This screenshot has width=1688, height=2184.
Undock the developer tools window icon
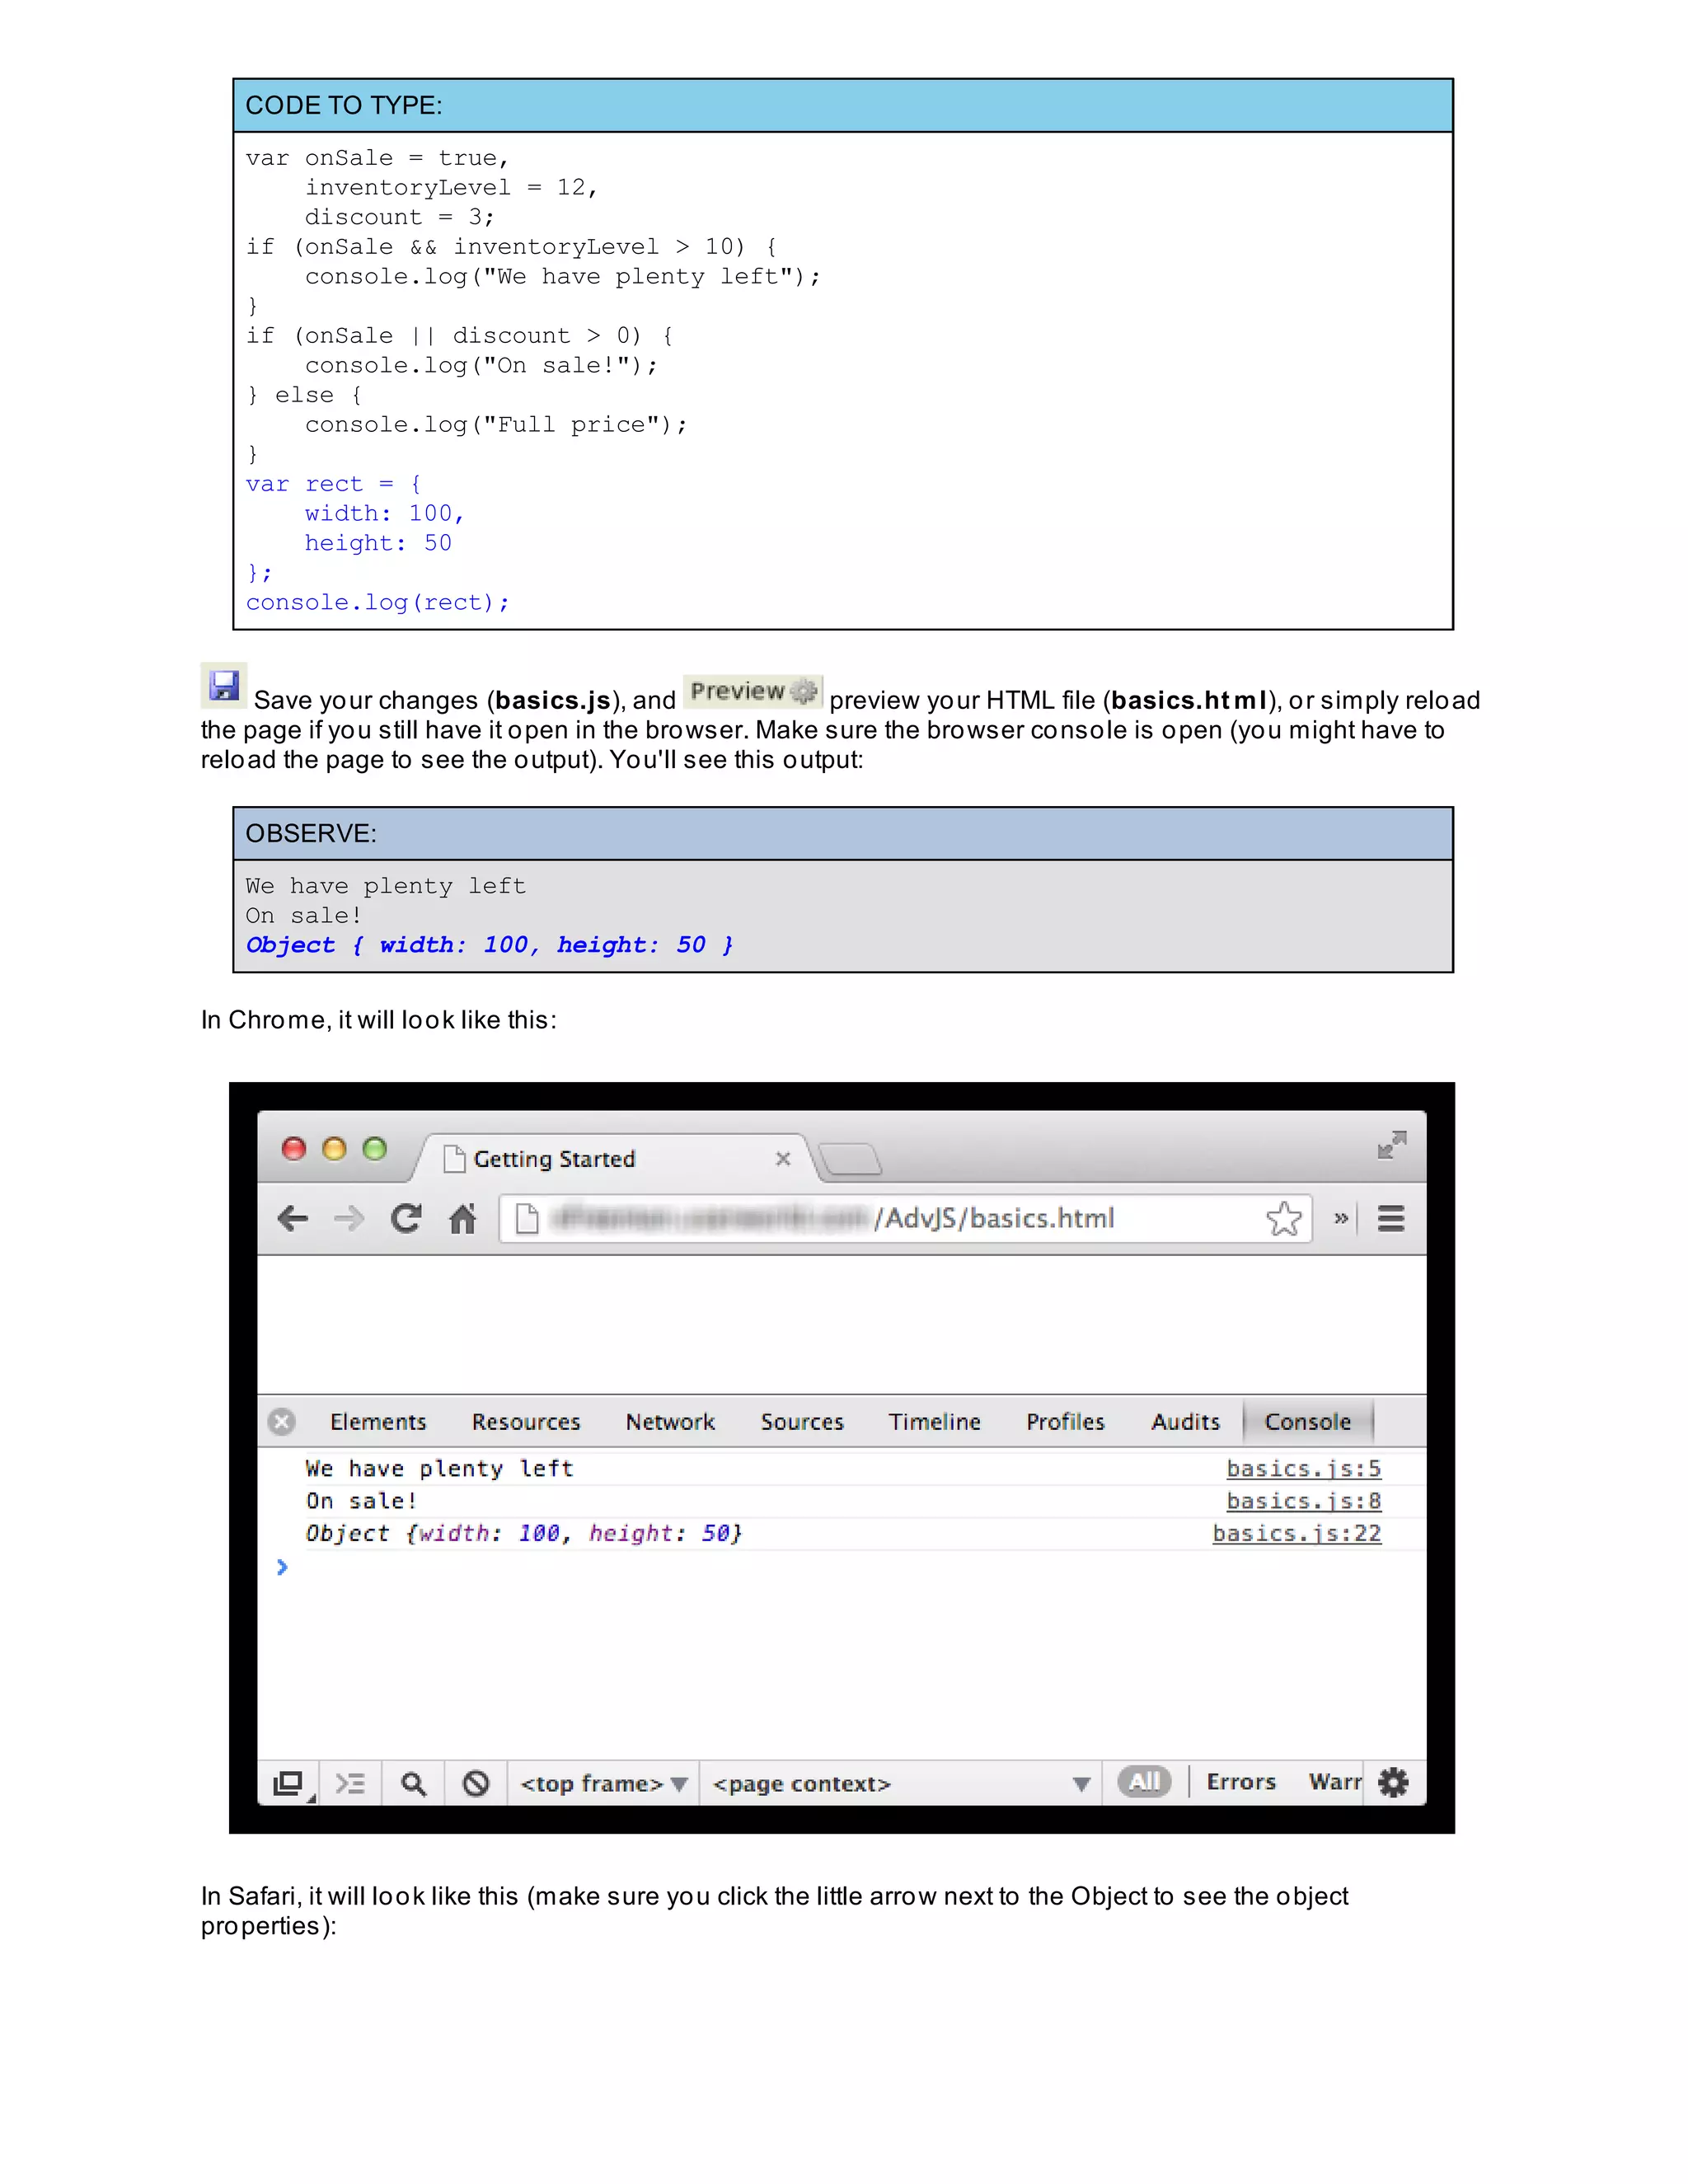(288, 1783)
